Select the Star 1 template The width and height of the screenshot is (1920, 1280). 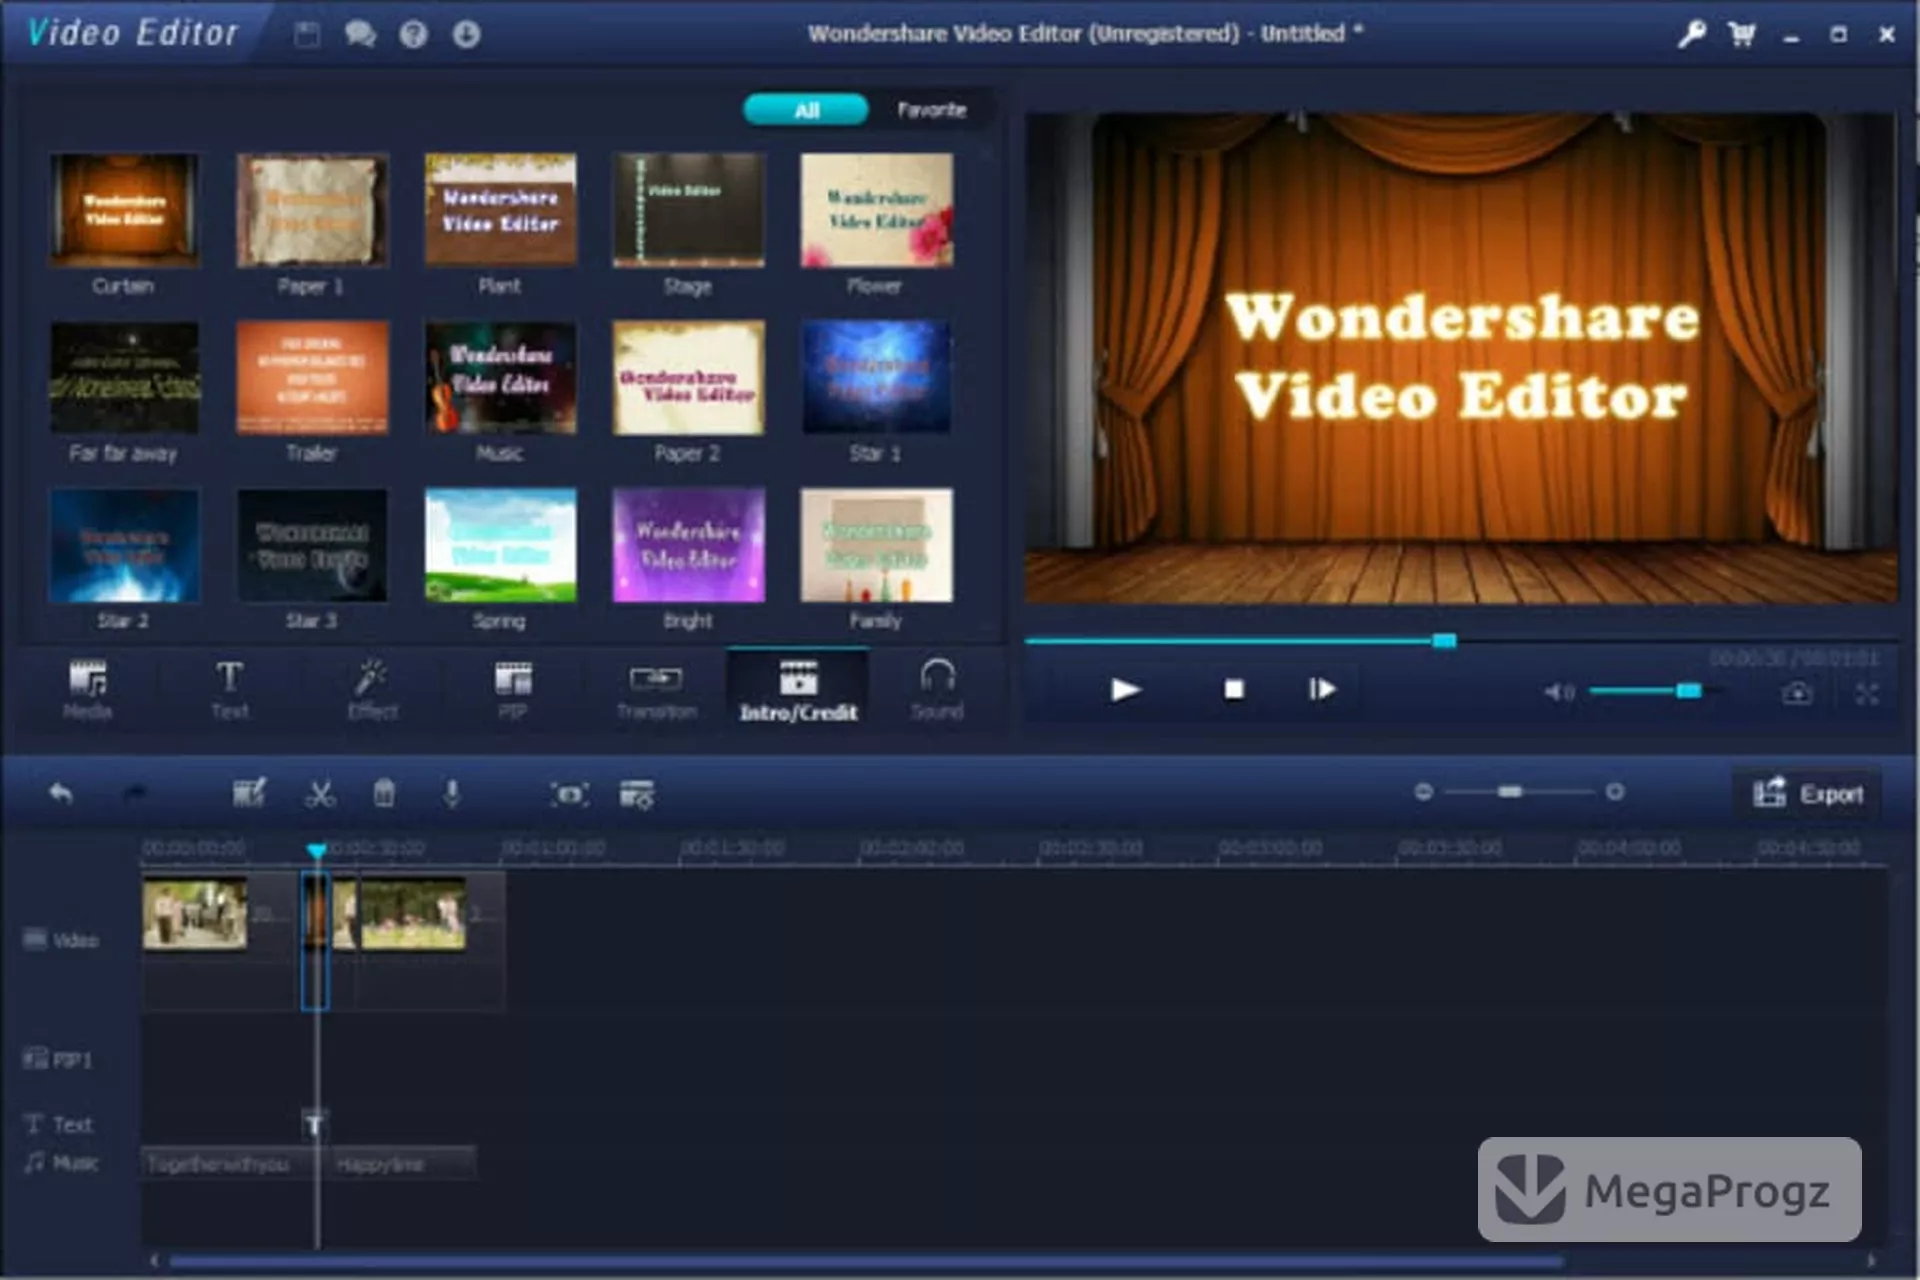[876, 378]
